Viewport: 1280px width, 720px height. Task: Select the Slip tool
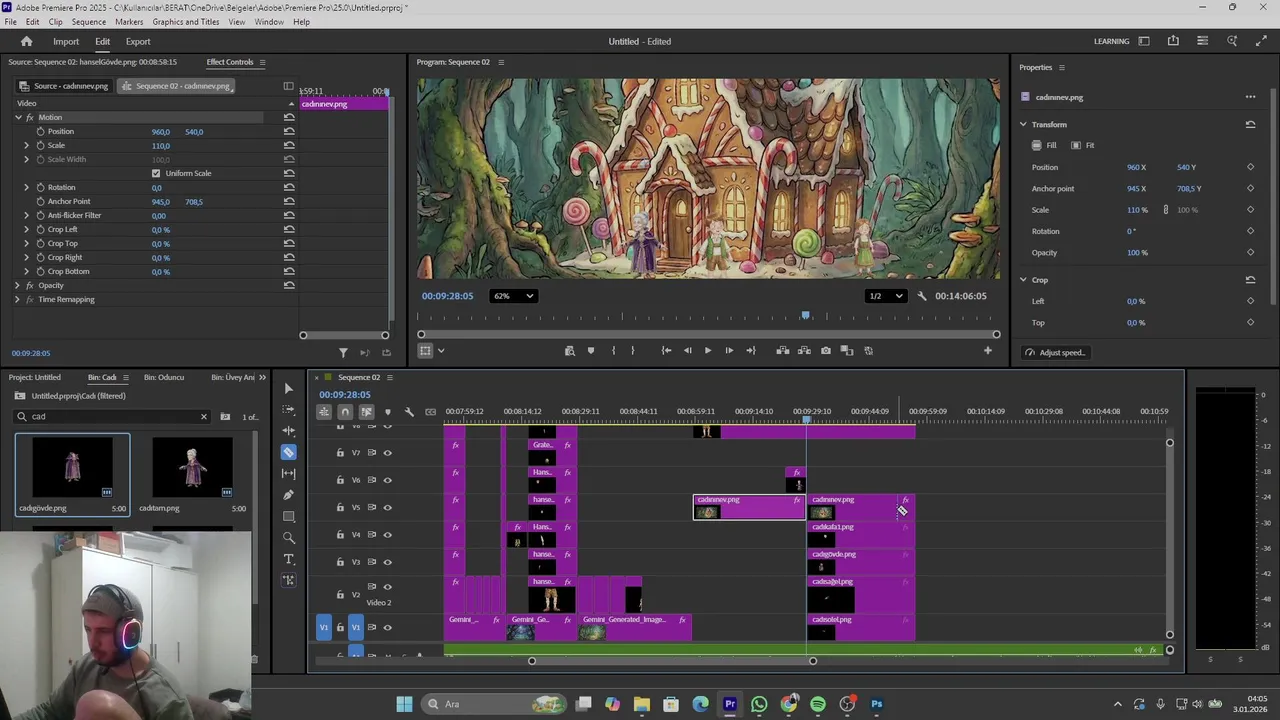point(289,473)
